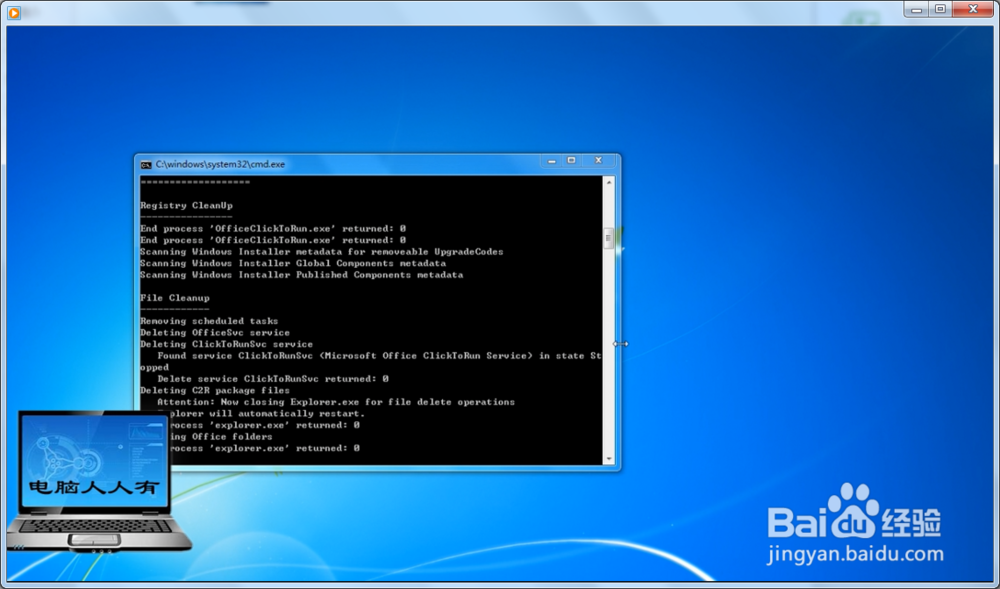Click 'Removing scheduled tasks' line
Viewport: 1000px width, 589px height.
point(209,321)
